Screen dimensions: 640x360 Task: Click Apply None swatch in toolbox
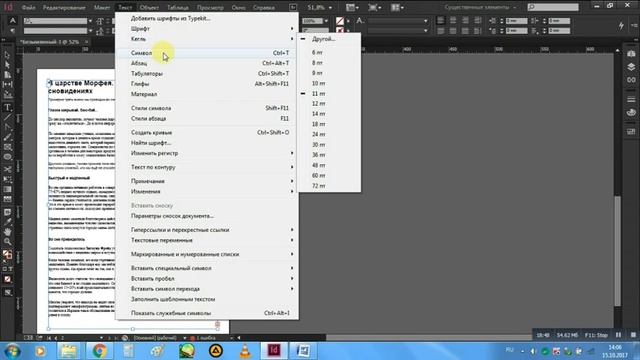pyautogui.click(x=7, y=280)
